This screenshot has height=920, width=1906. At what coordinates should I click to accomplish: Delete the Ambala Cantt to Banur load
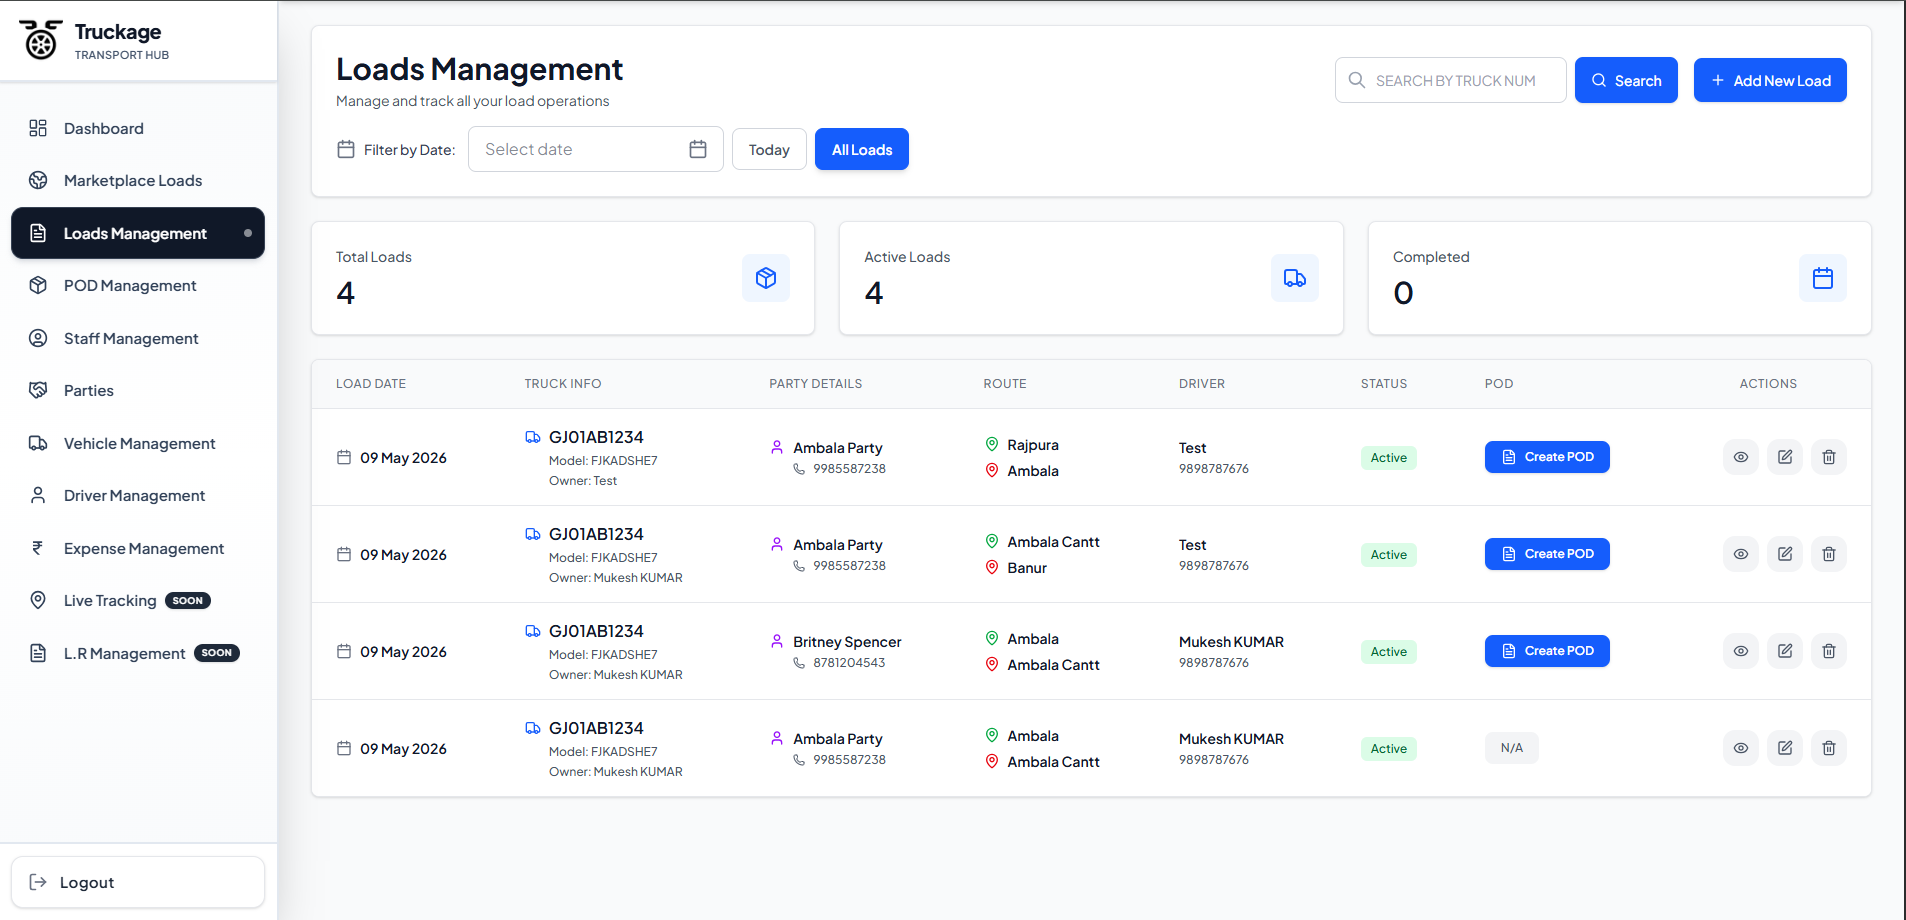coord(1829,554)
